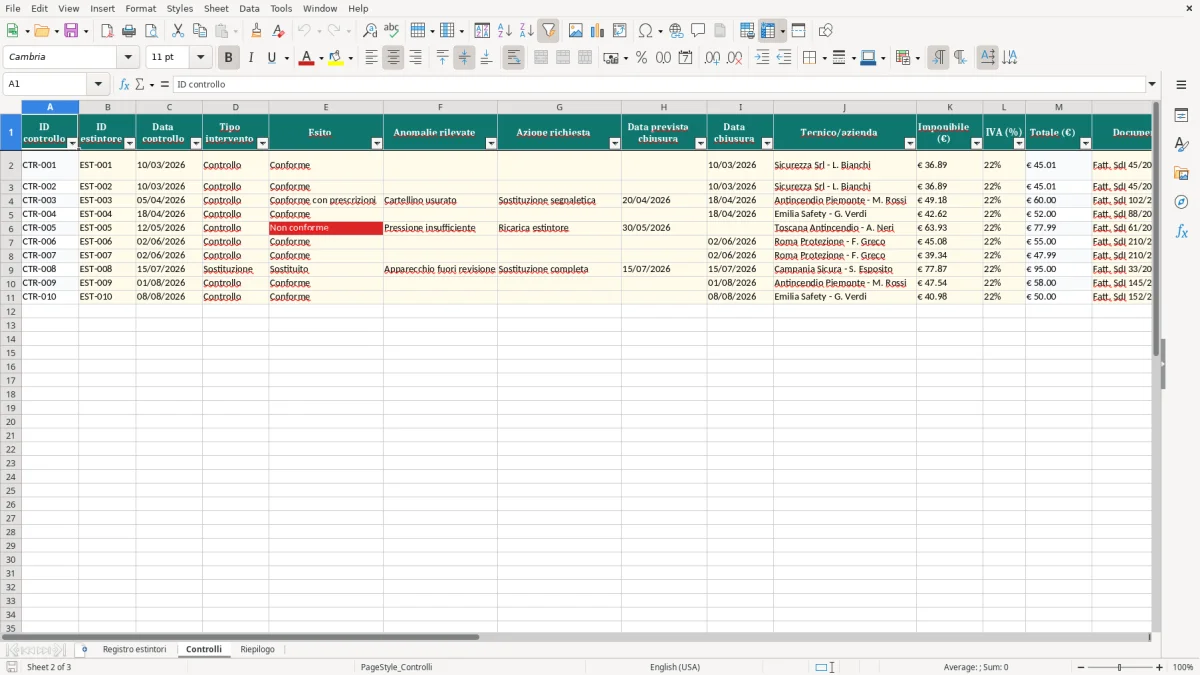Open Find and Replace magnifier icon
The height and width of the screenshot is (675, 1200).
[x=370, y=31]
